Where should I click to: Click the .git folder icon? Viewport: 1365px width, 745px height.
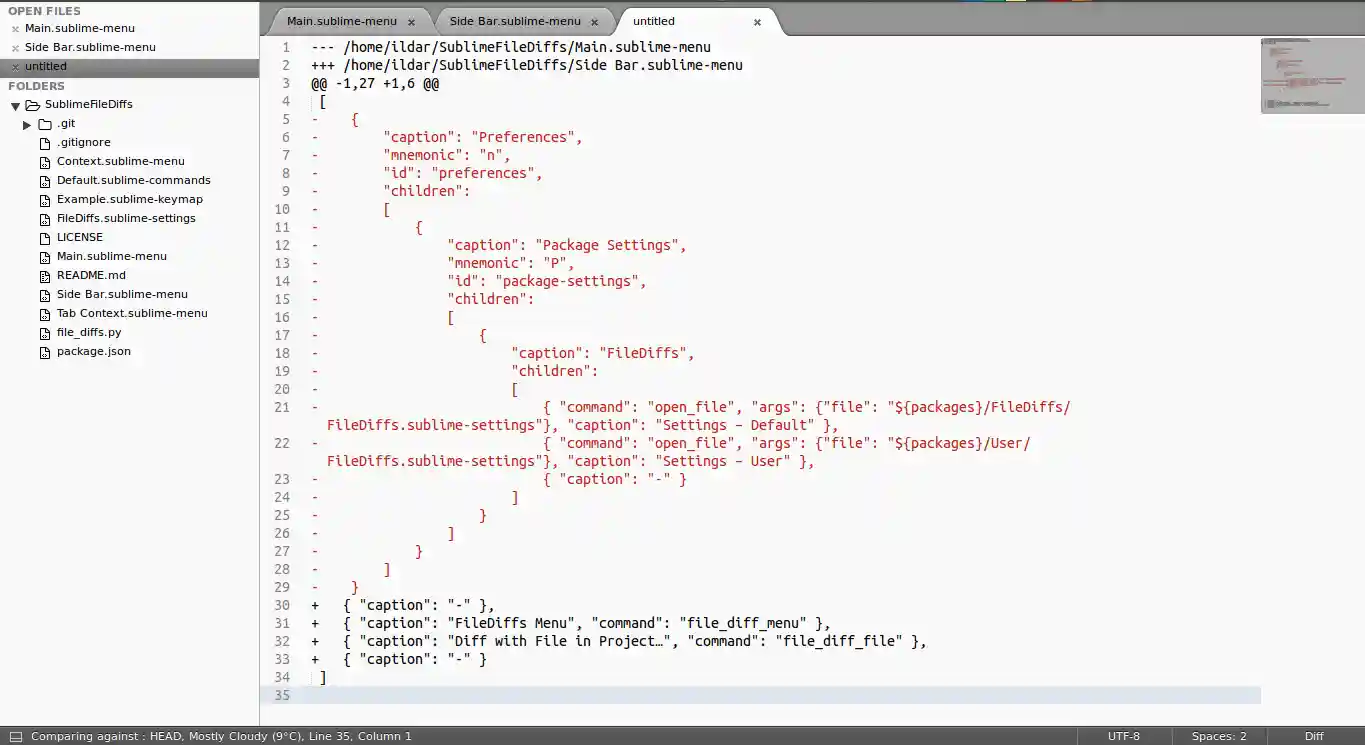click(45, 124)
